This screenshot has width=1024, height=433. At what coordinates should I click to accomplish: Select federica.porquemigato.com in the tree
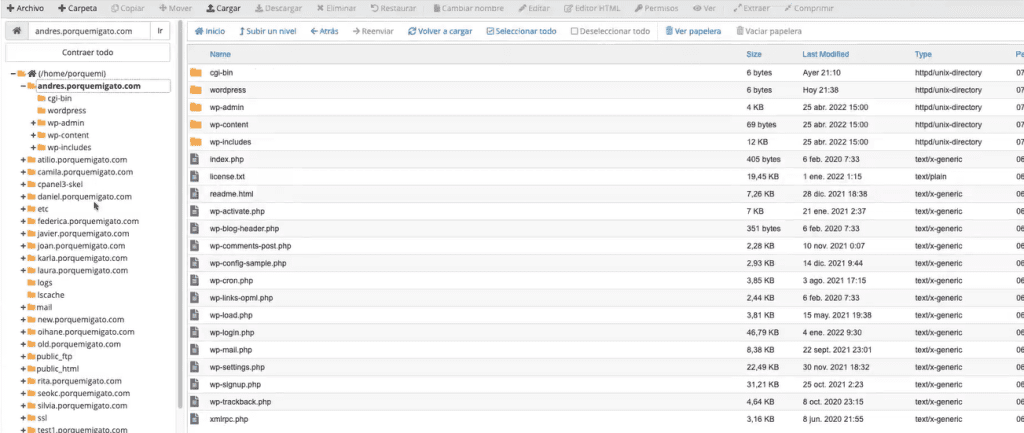88,221
